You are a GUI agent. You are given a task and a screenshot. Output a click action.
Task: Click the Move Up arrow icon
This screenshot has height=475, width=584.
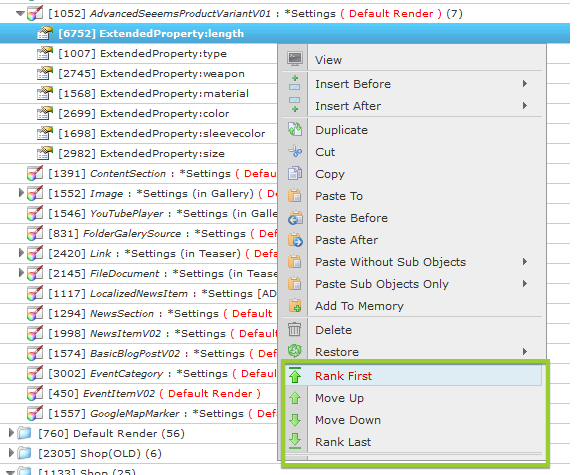295,398
